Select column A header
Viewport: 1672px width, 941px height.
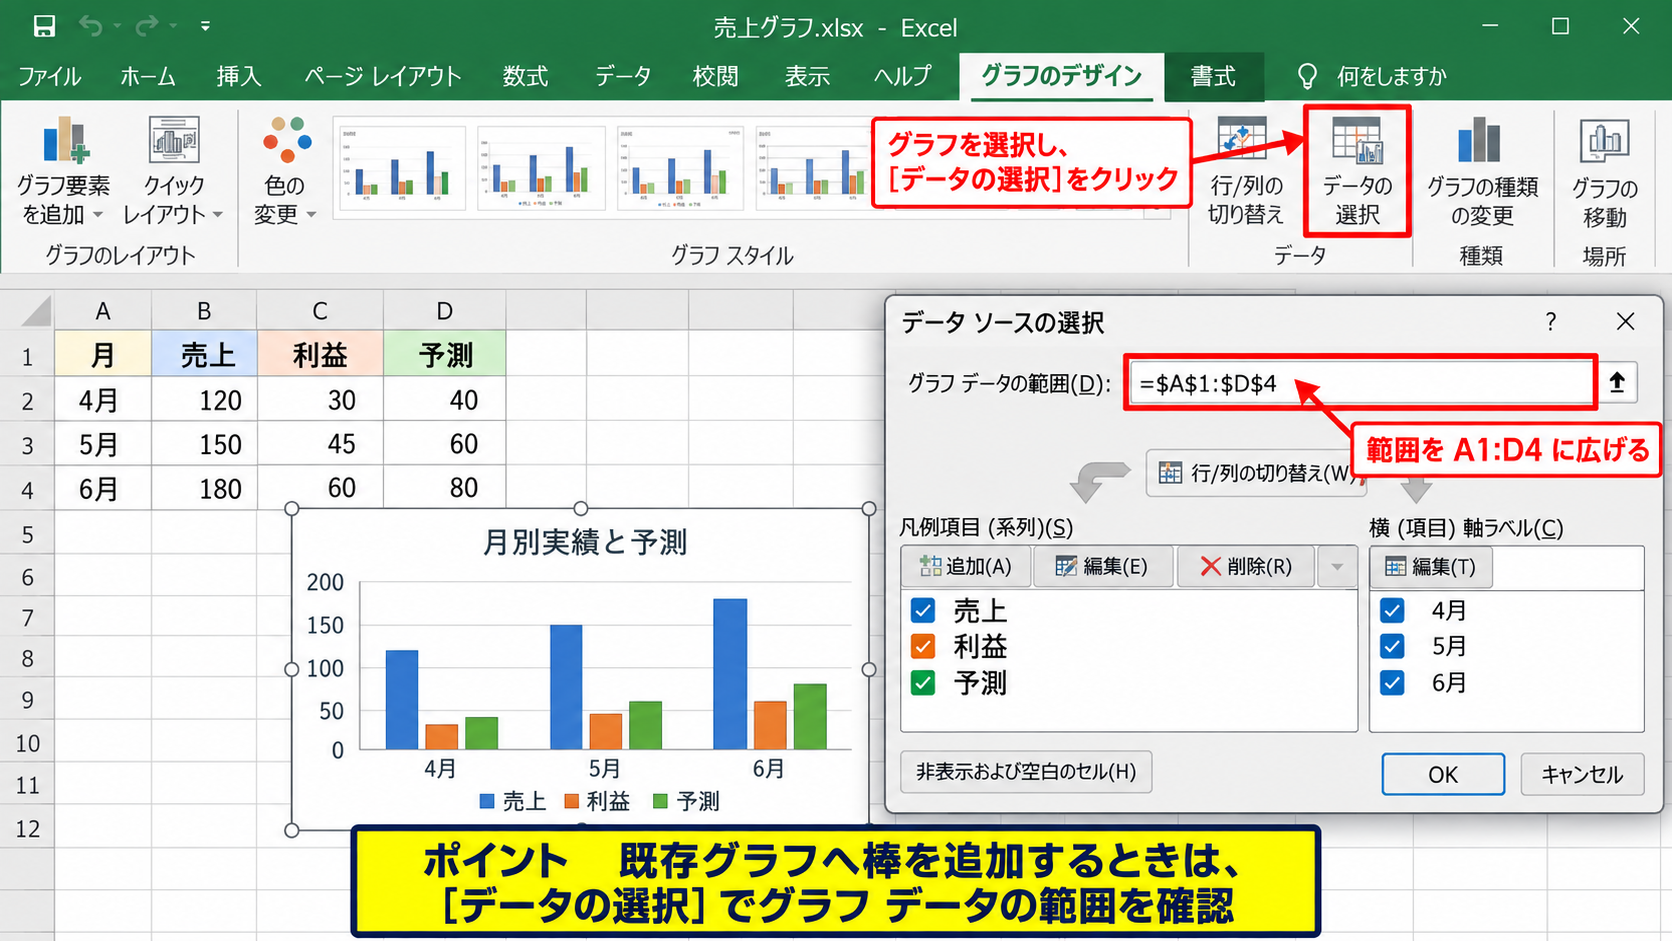[x=103, y=311]
